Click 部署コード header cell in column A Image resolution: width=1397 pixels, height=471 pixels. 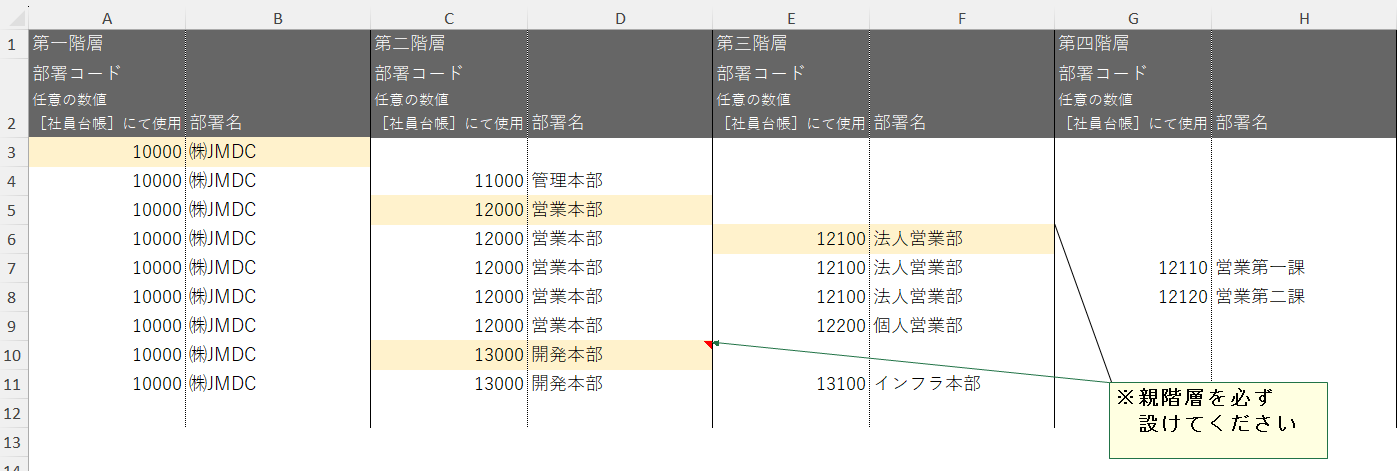tap(107, 97)
